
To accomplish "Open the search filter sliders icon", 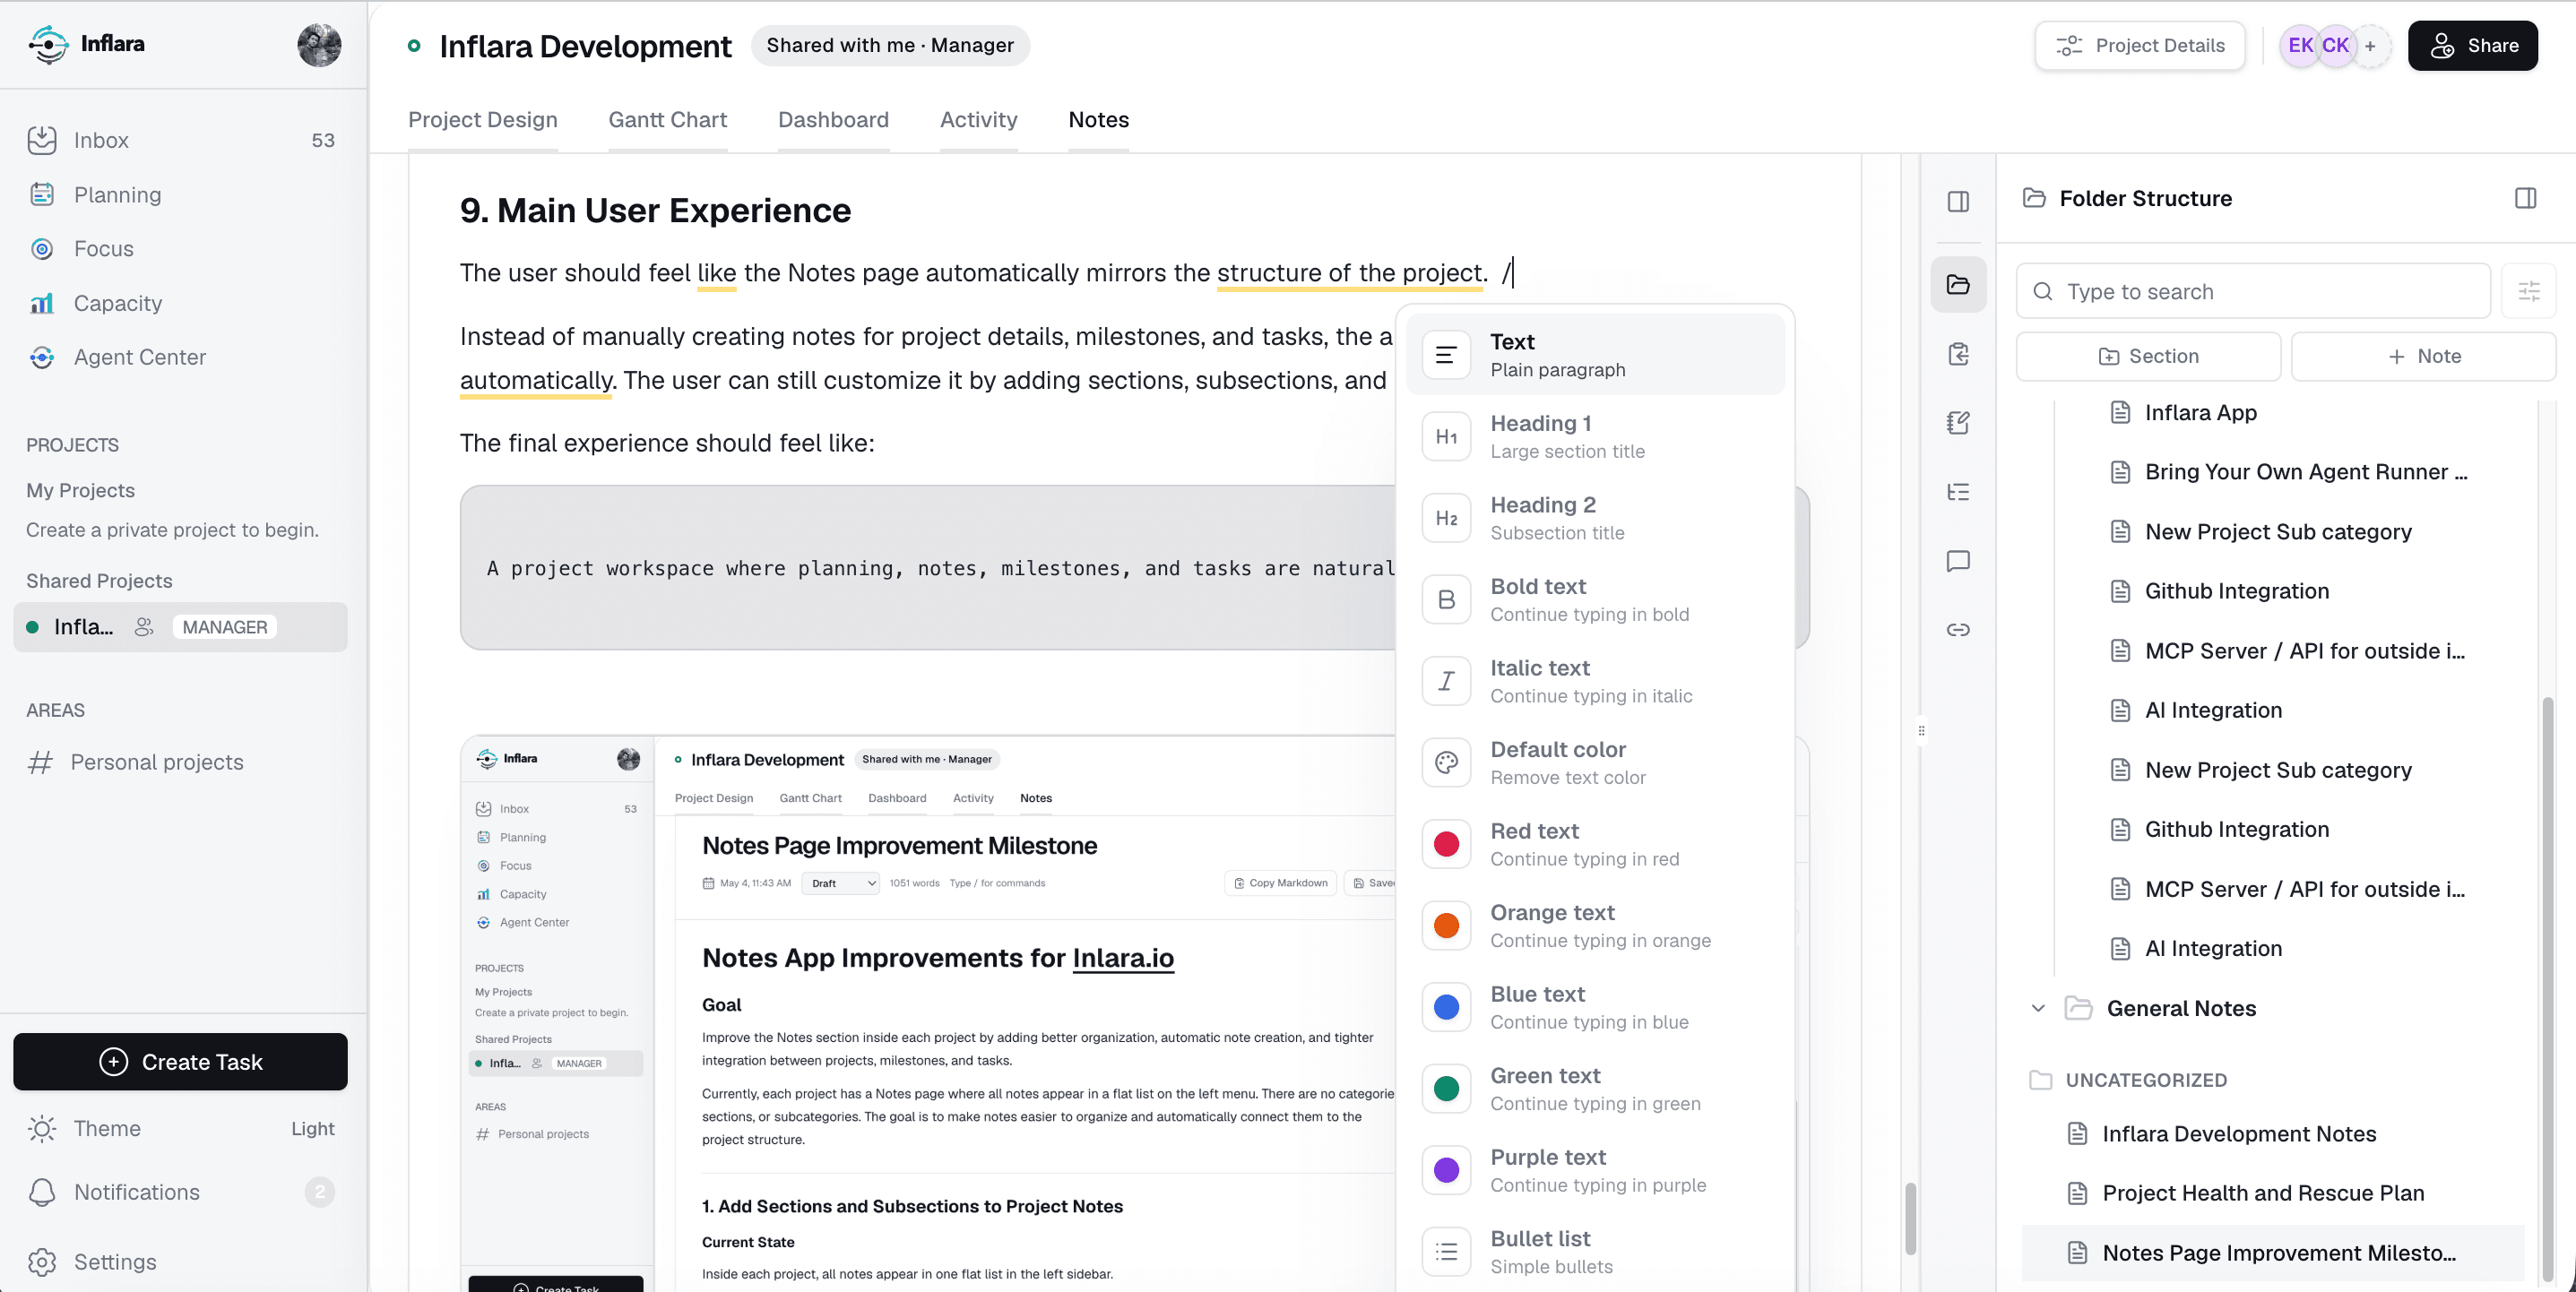I will 2528,291.
